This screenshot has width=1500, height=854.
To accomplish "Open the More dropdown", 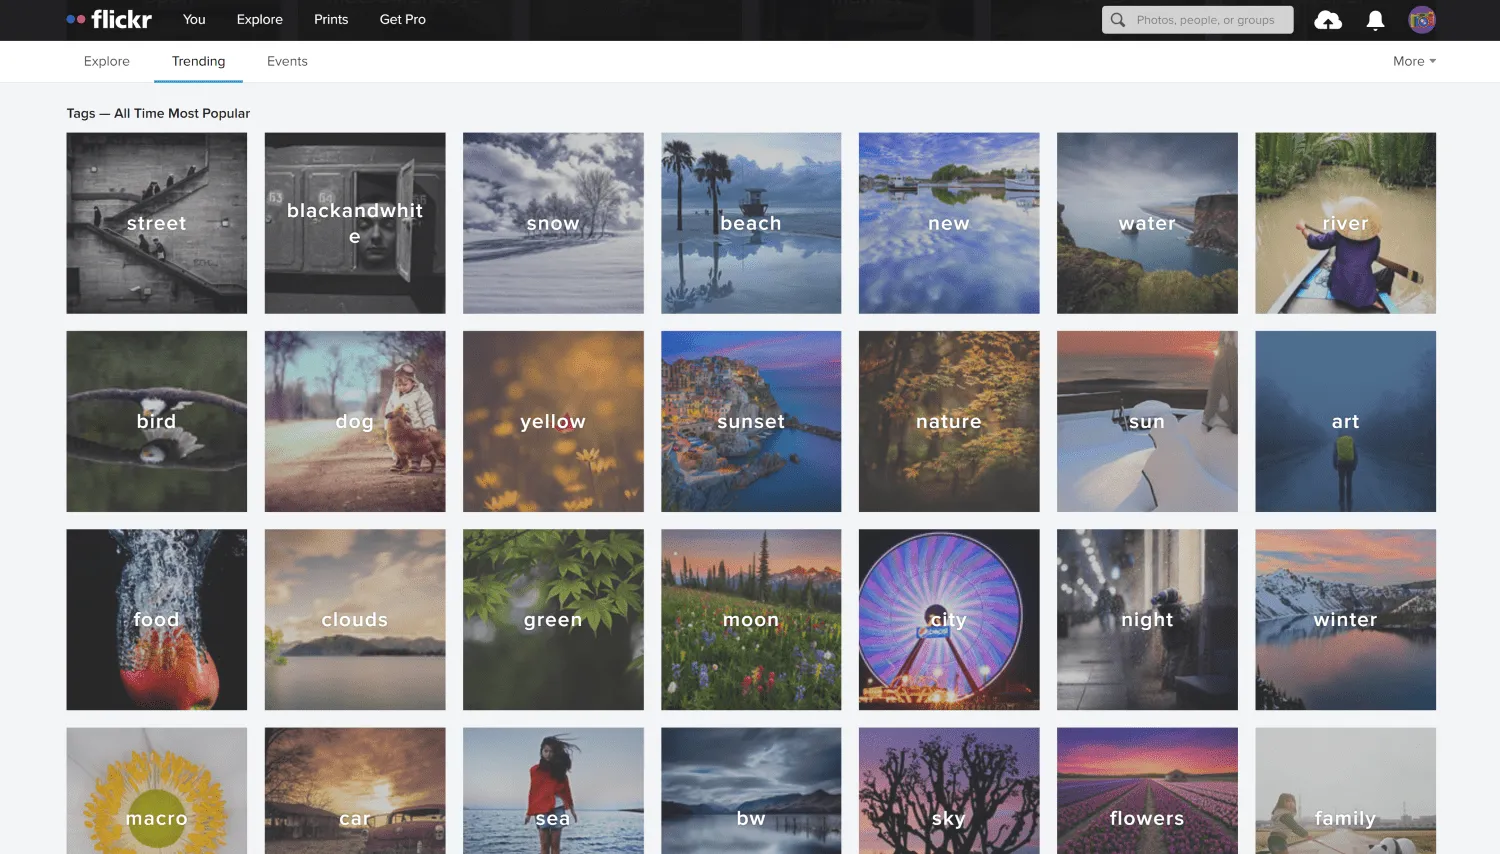I will click(x=1413, y=61).
